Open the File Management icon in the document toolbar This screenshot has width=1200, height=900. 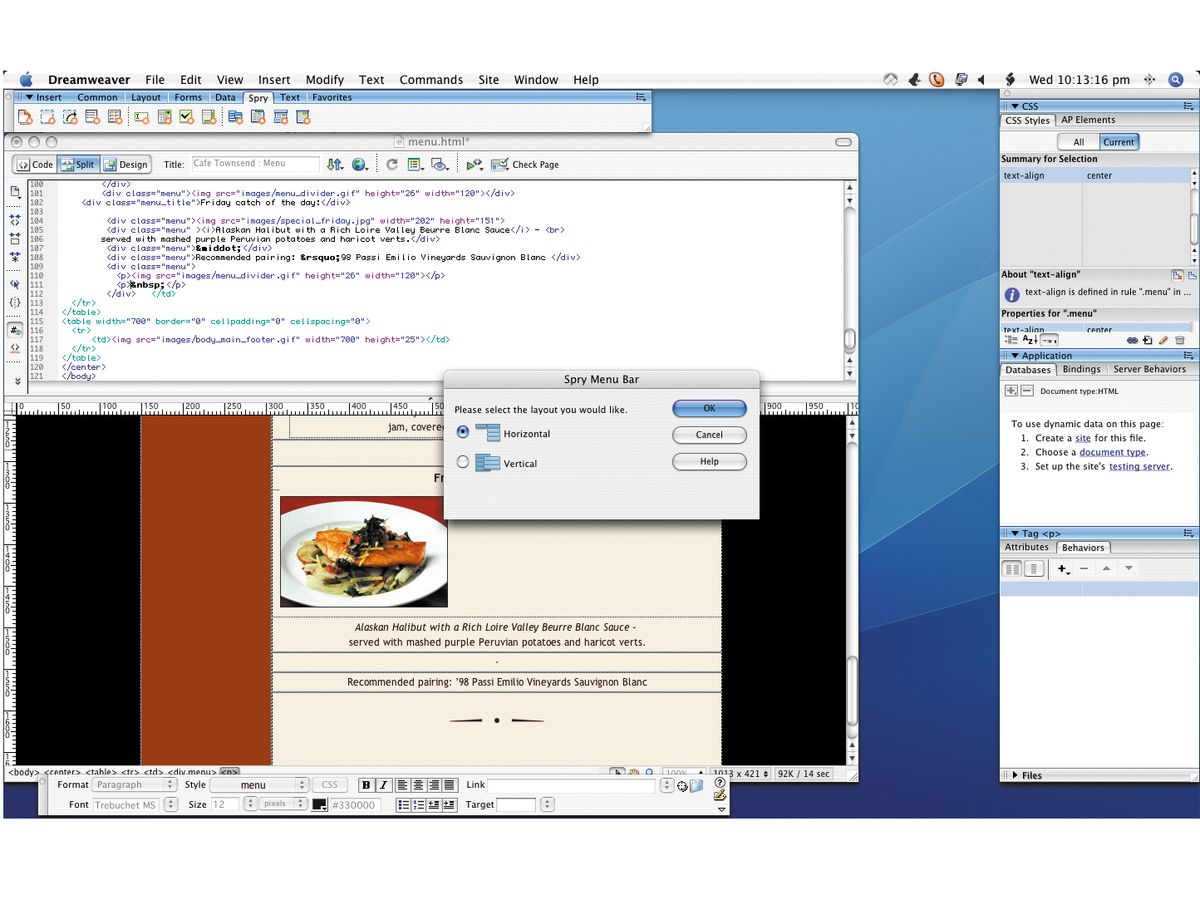335,164
